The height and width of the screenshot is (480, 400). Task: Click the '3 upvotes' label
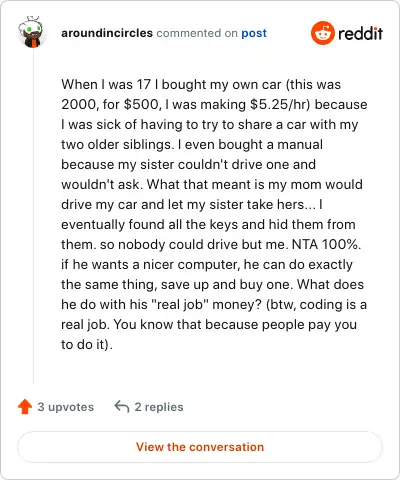coord(66,407)
